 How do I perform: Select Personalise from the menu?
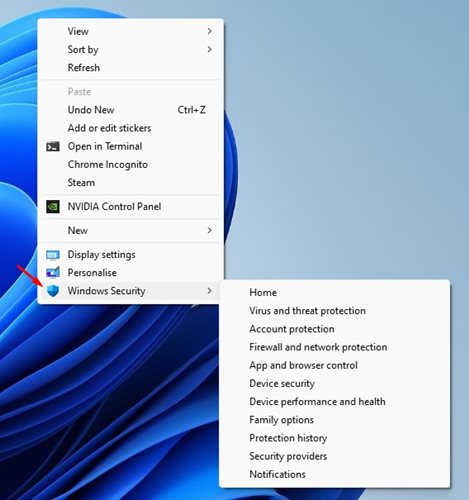[130, 273]
